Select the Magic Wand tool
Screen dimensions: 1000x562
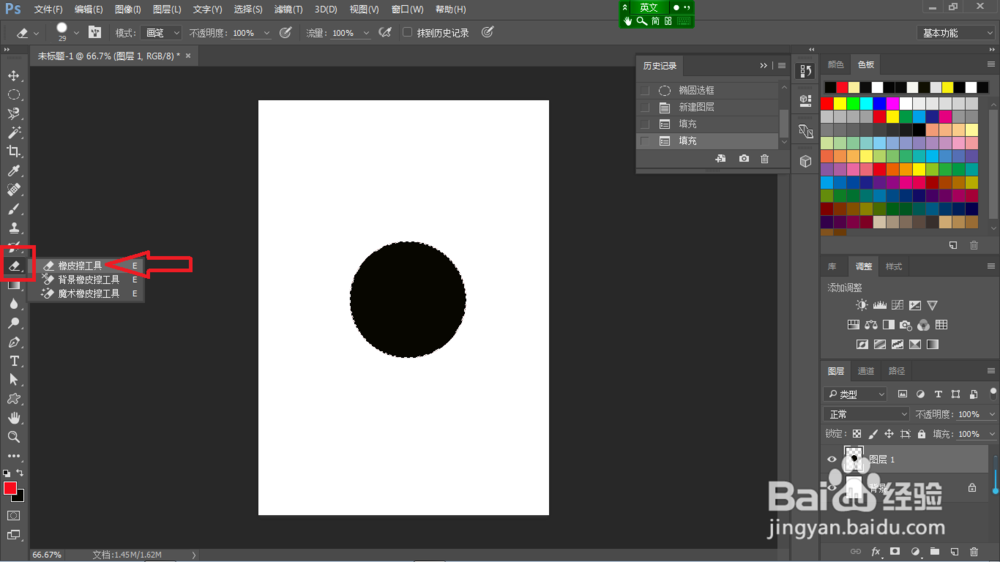coord(13,133)
